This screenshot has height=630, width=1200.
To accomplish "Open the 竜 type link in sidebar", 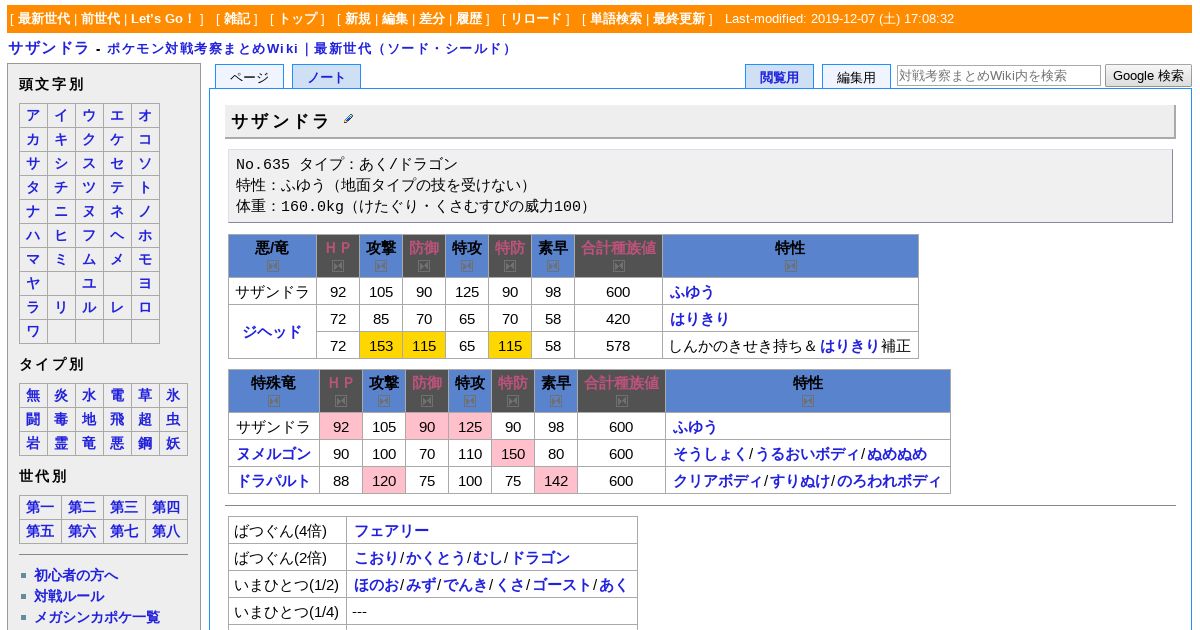I will [x=89, y=443].
